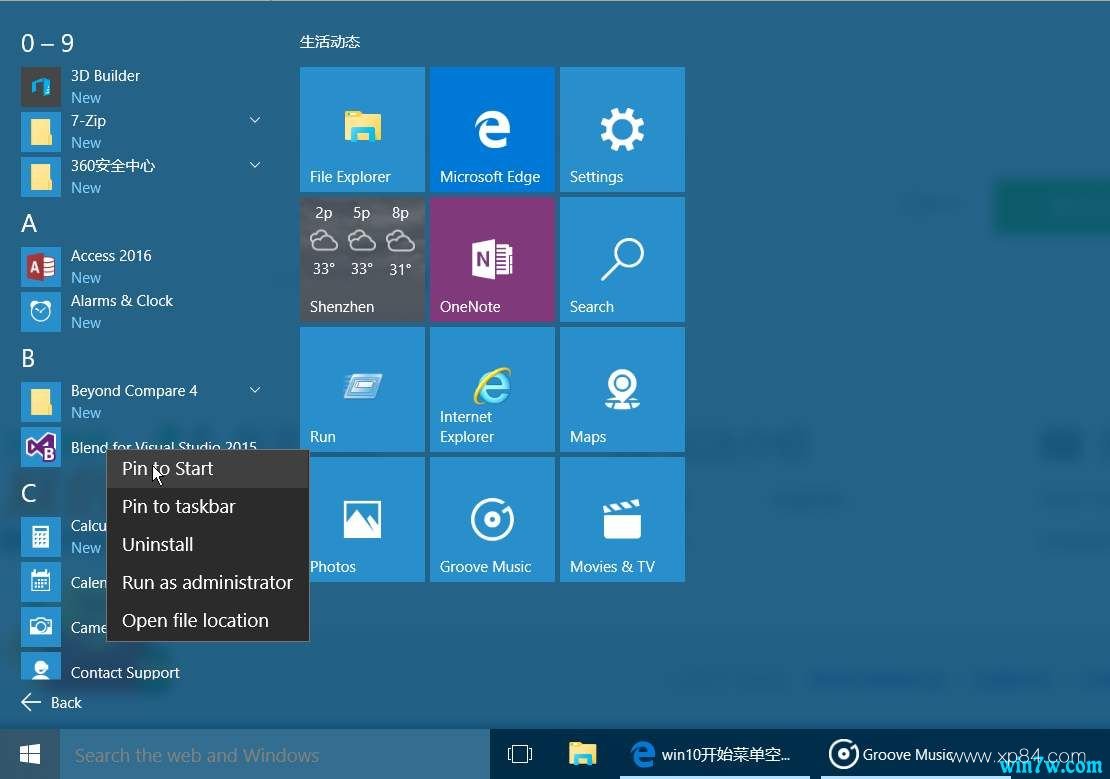Choose Uninstall from the context menu
Image resolution: width=1110 pixels, height=779 pixels.
[157, 544]
